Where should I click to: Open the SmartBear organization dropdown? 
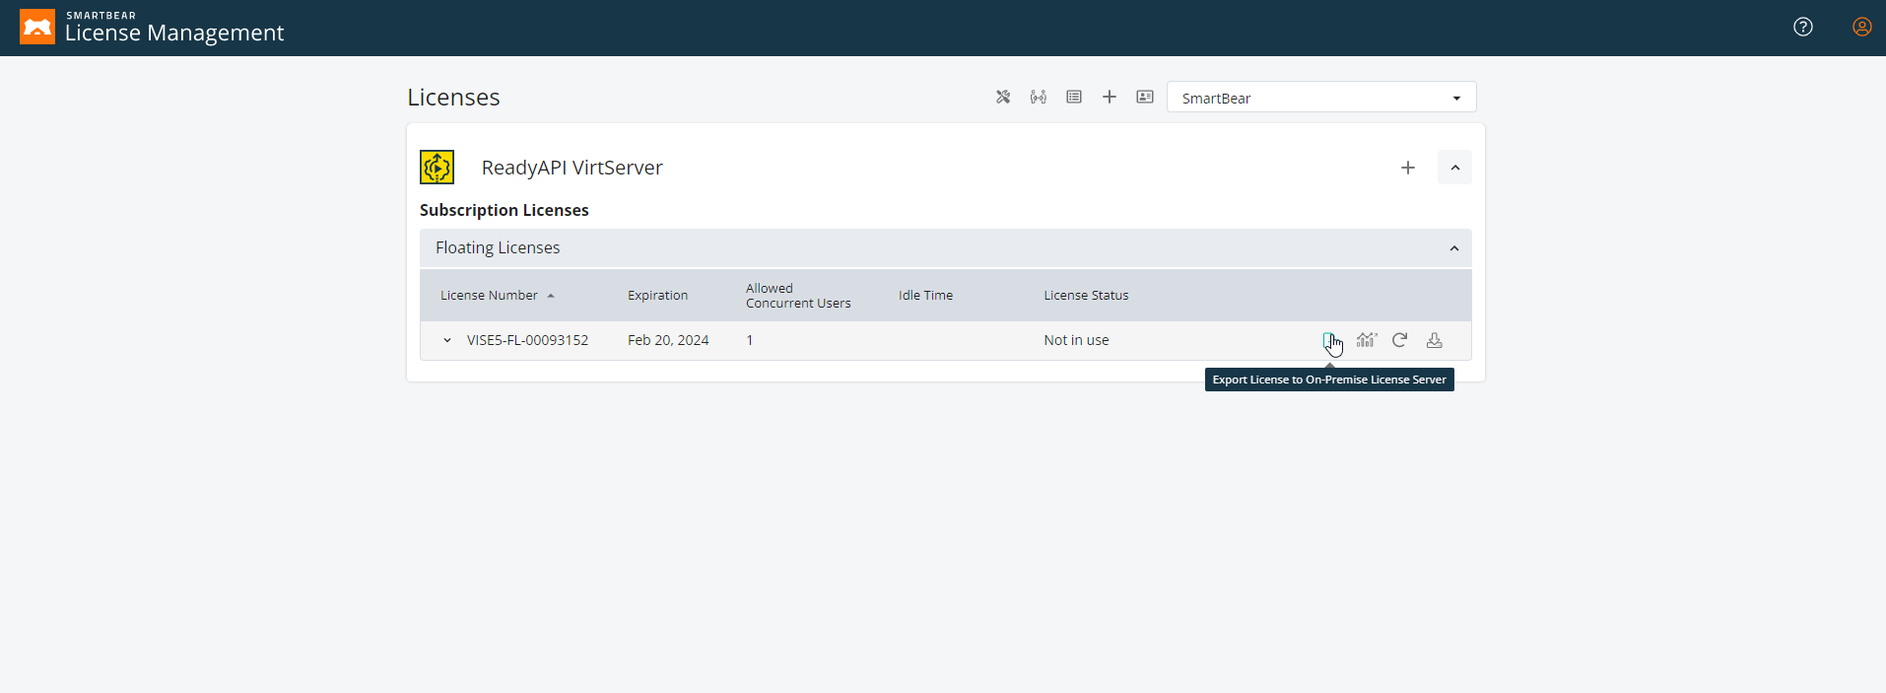click(1321, 98)
